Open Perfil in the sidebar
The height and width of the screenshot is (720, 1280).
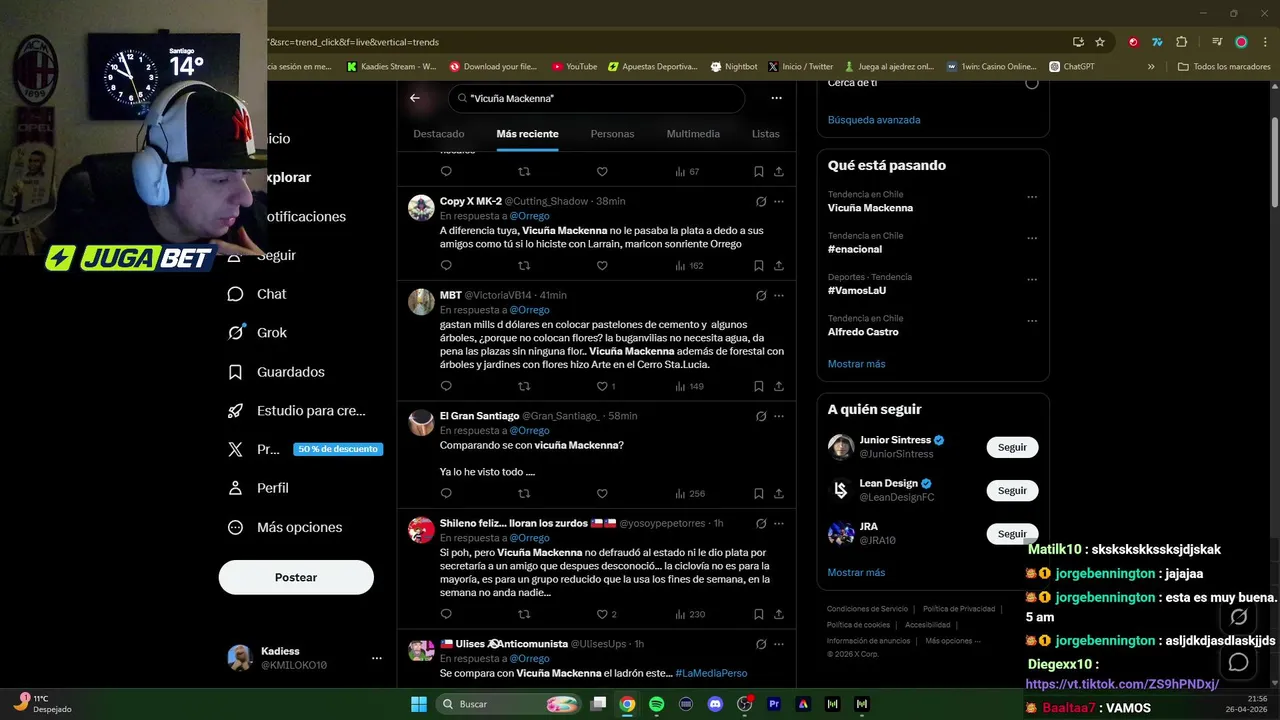(x=258, y=488)
